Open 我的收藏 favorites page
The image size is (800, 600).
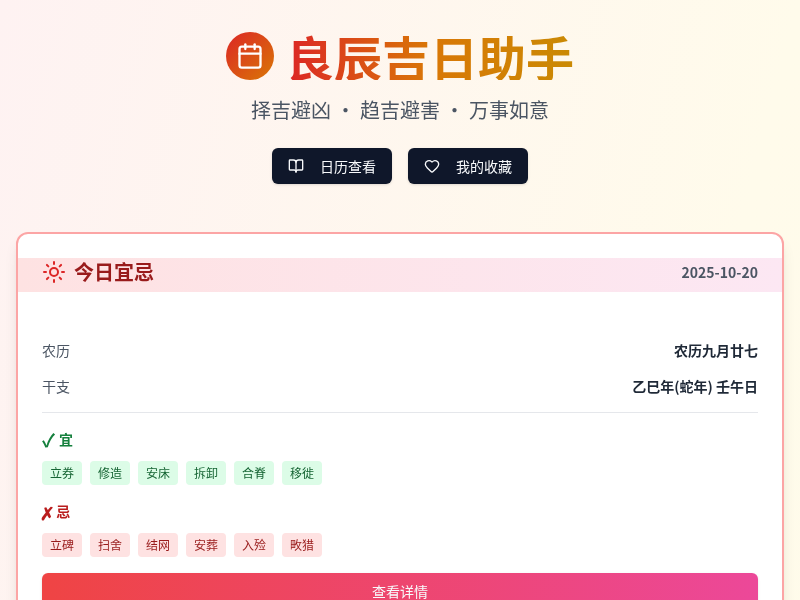[x=468, y=166]
